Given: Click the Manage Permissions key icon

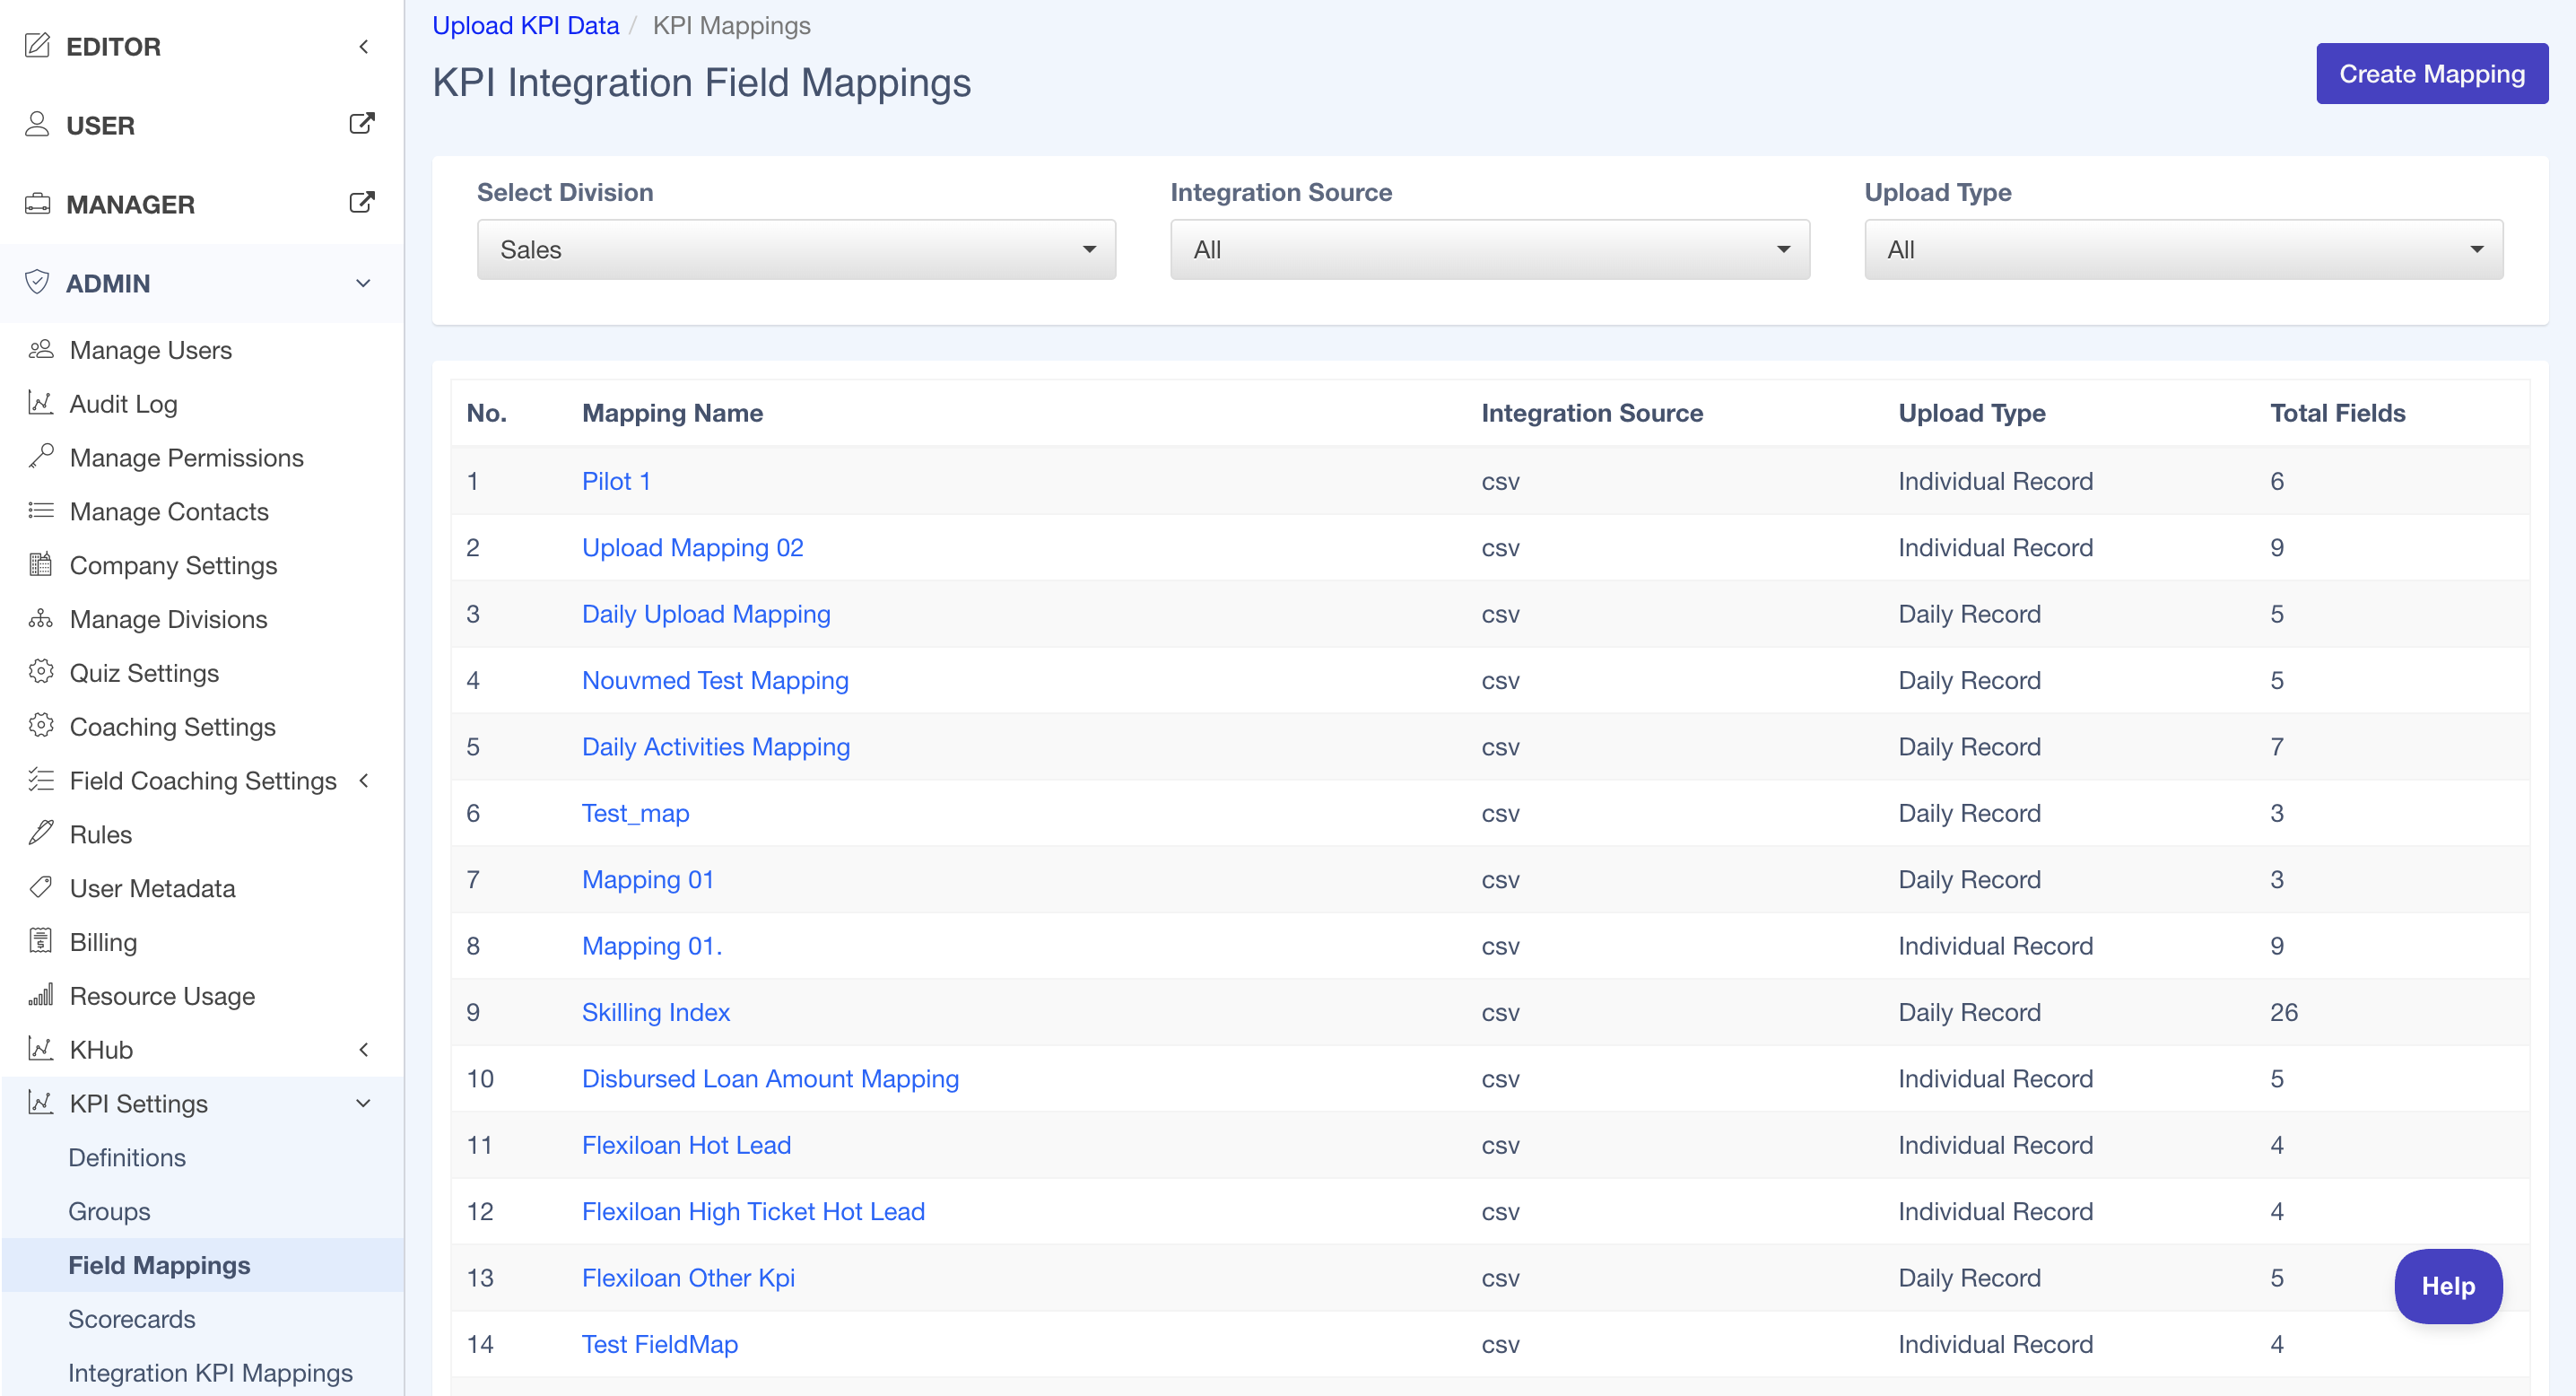Looking at the screenshot, I should [40, 457].
